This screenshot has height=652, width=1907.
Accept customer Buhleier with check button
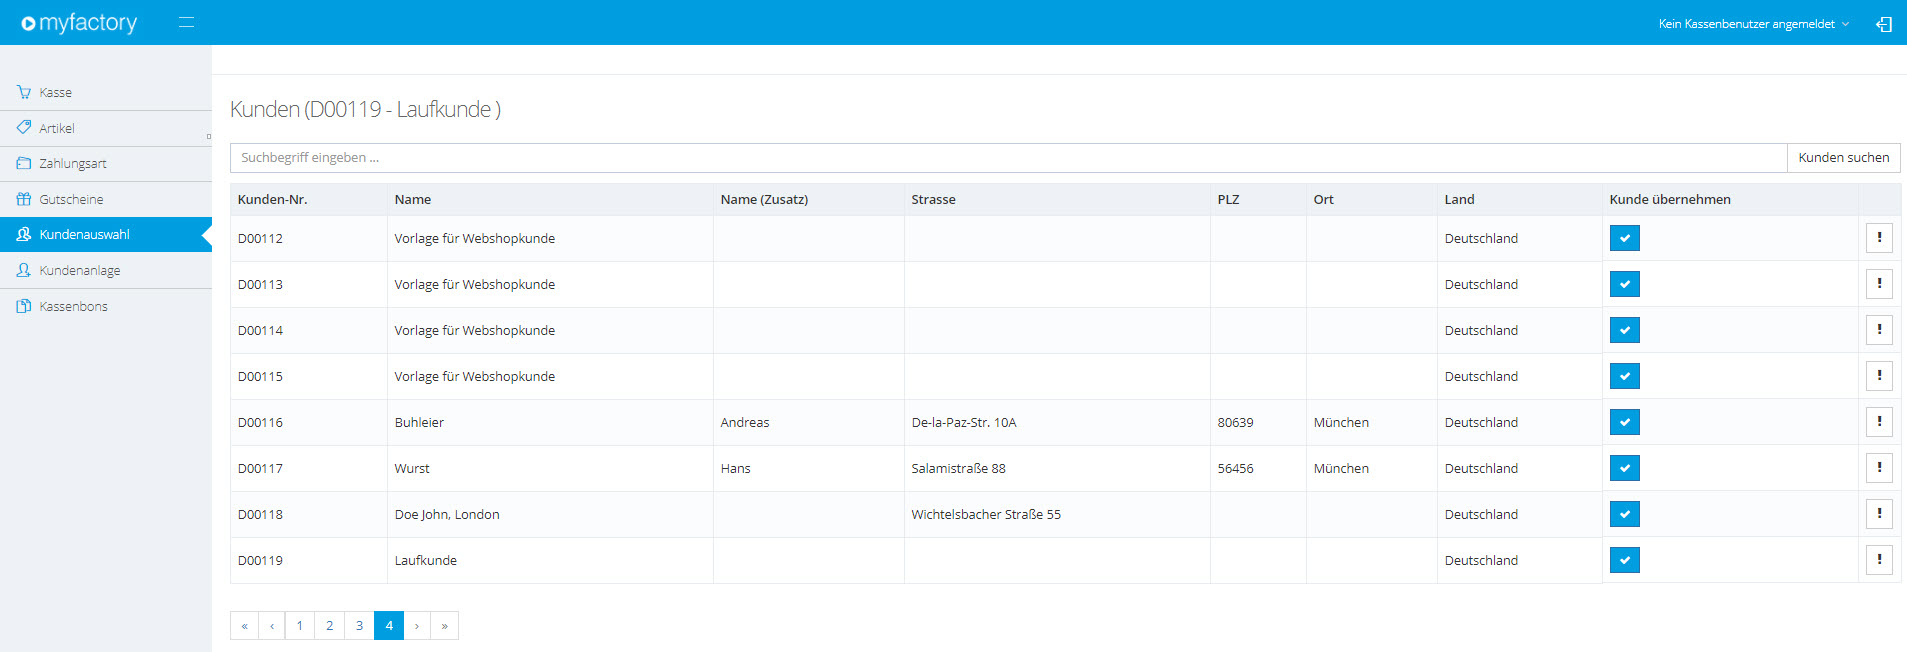pos(1624,422)
